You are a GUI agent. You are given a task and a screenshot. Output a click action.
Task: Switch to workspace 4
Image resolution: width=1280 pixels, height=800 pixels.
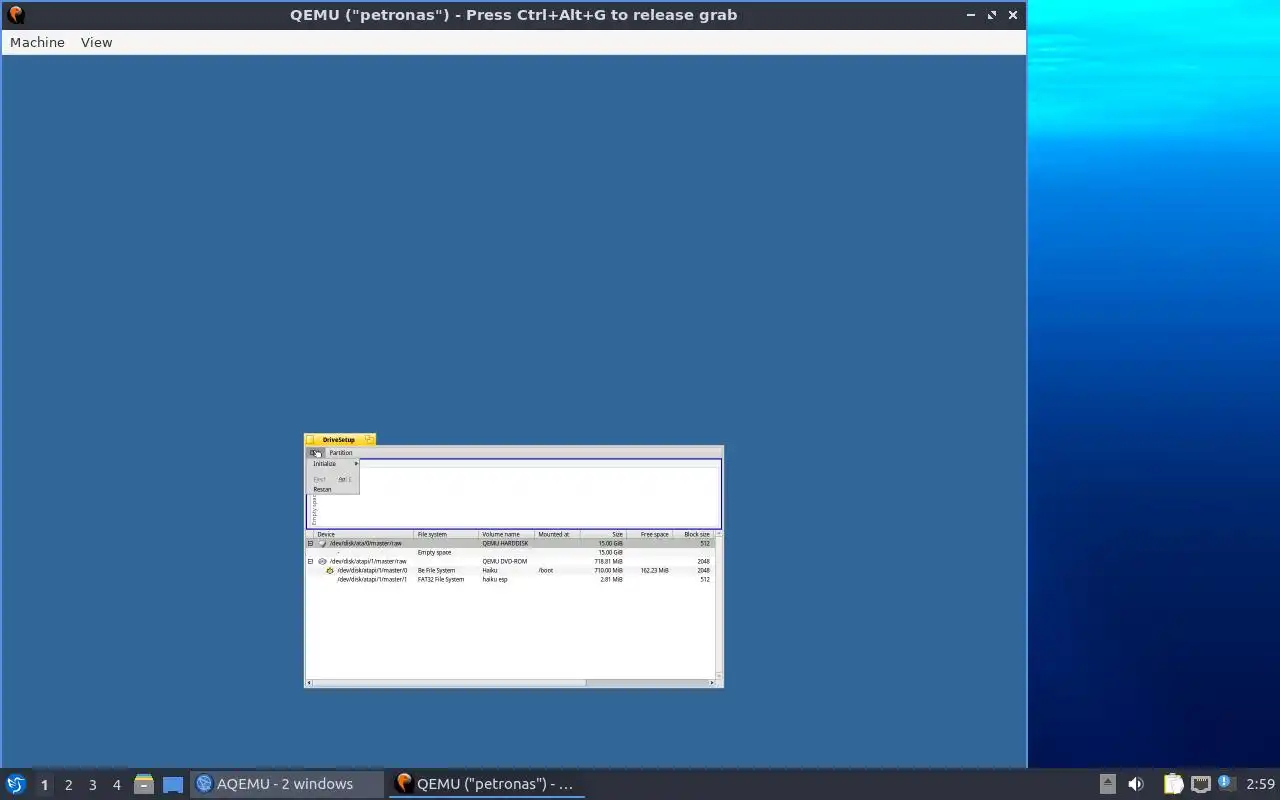click(116, 785)
